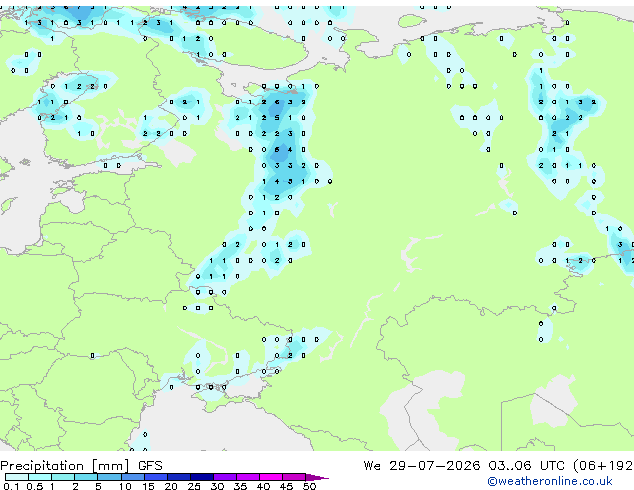
Task: Select the dark navy swatch between 25 and 30
Action: (202, 477)
